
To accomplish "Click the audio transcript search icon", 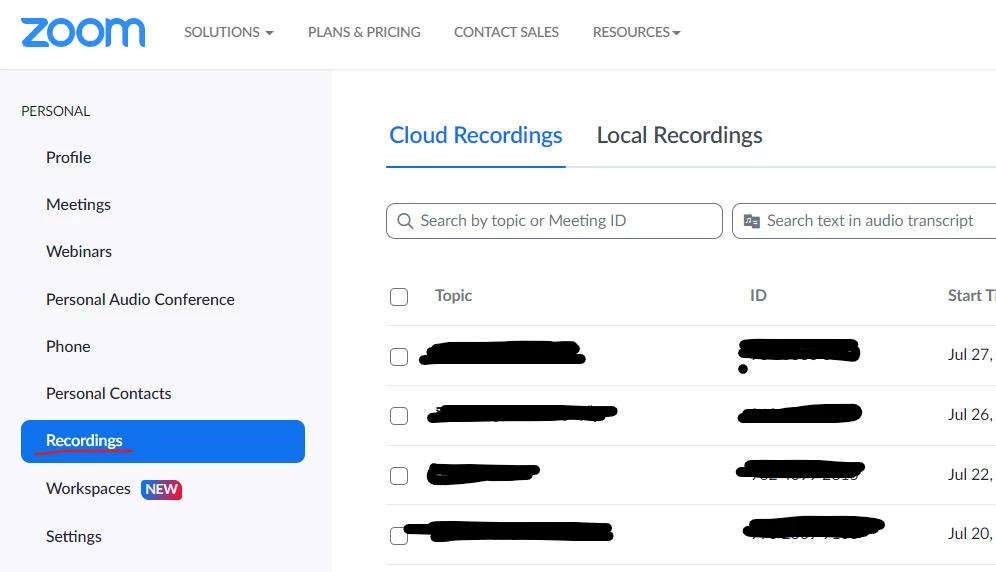I will [x=751, y=221].
